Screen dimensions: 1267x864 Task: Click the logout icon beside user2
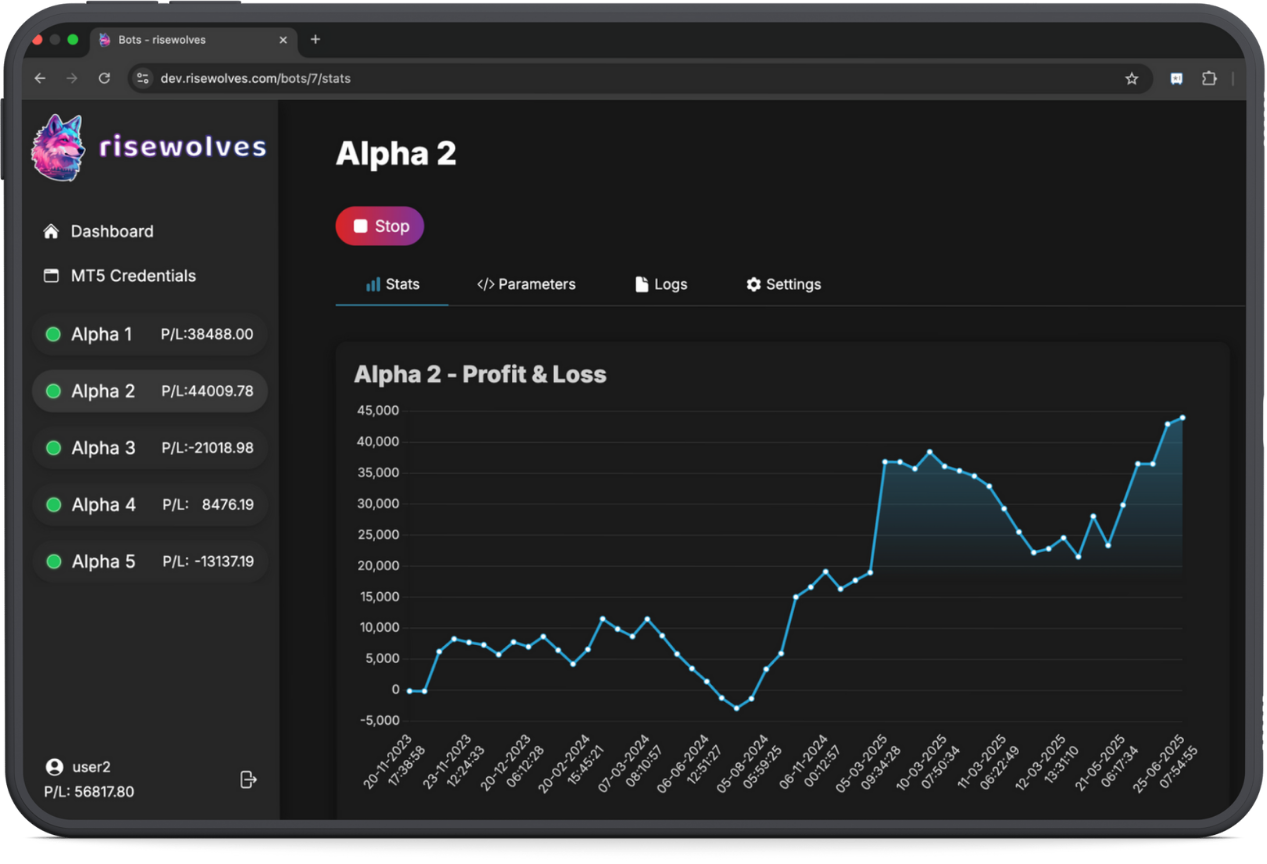(248, 780)
